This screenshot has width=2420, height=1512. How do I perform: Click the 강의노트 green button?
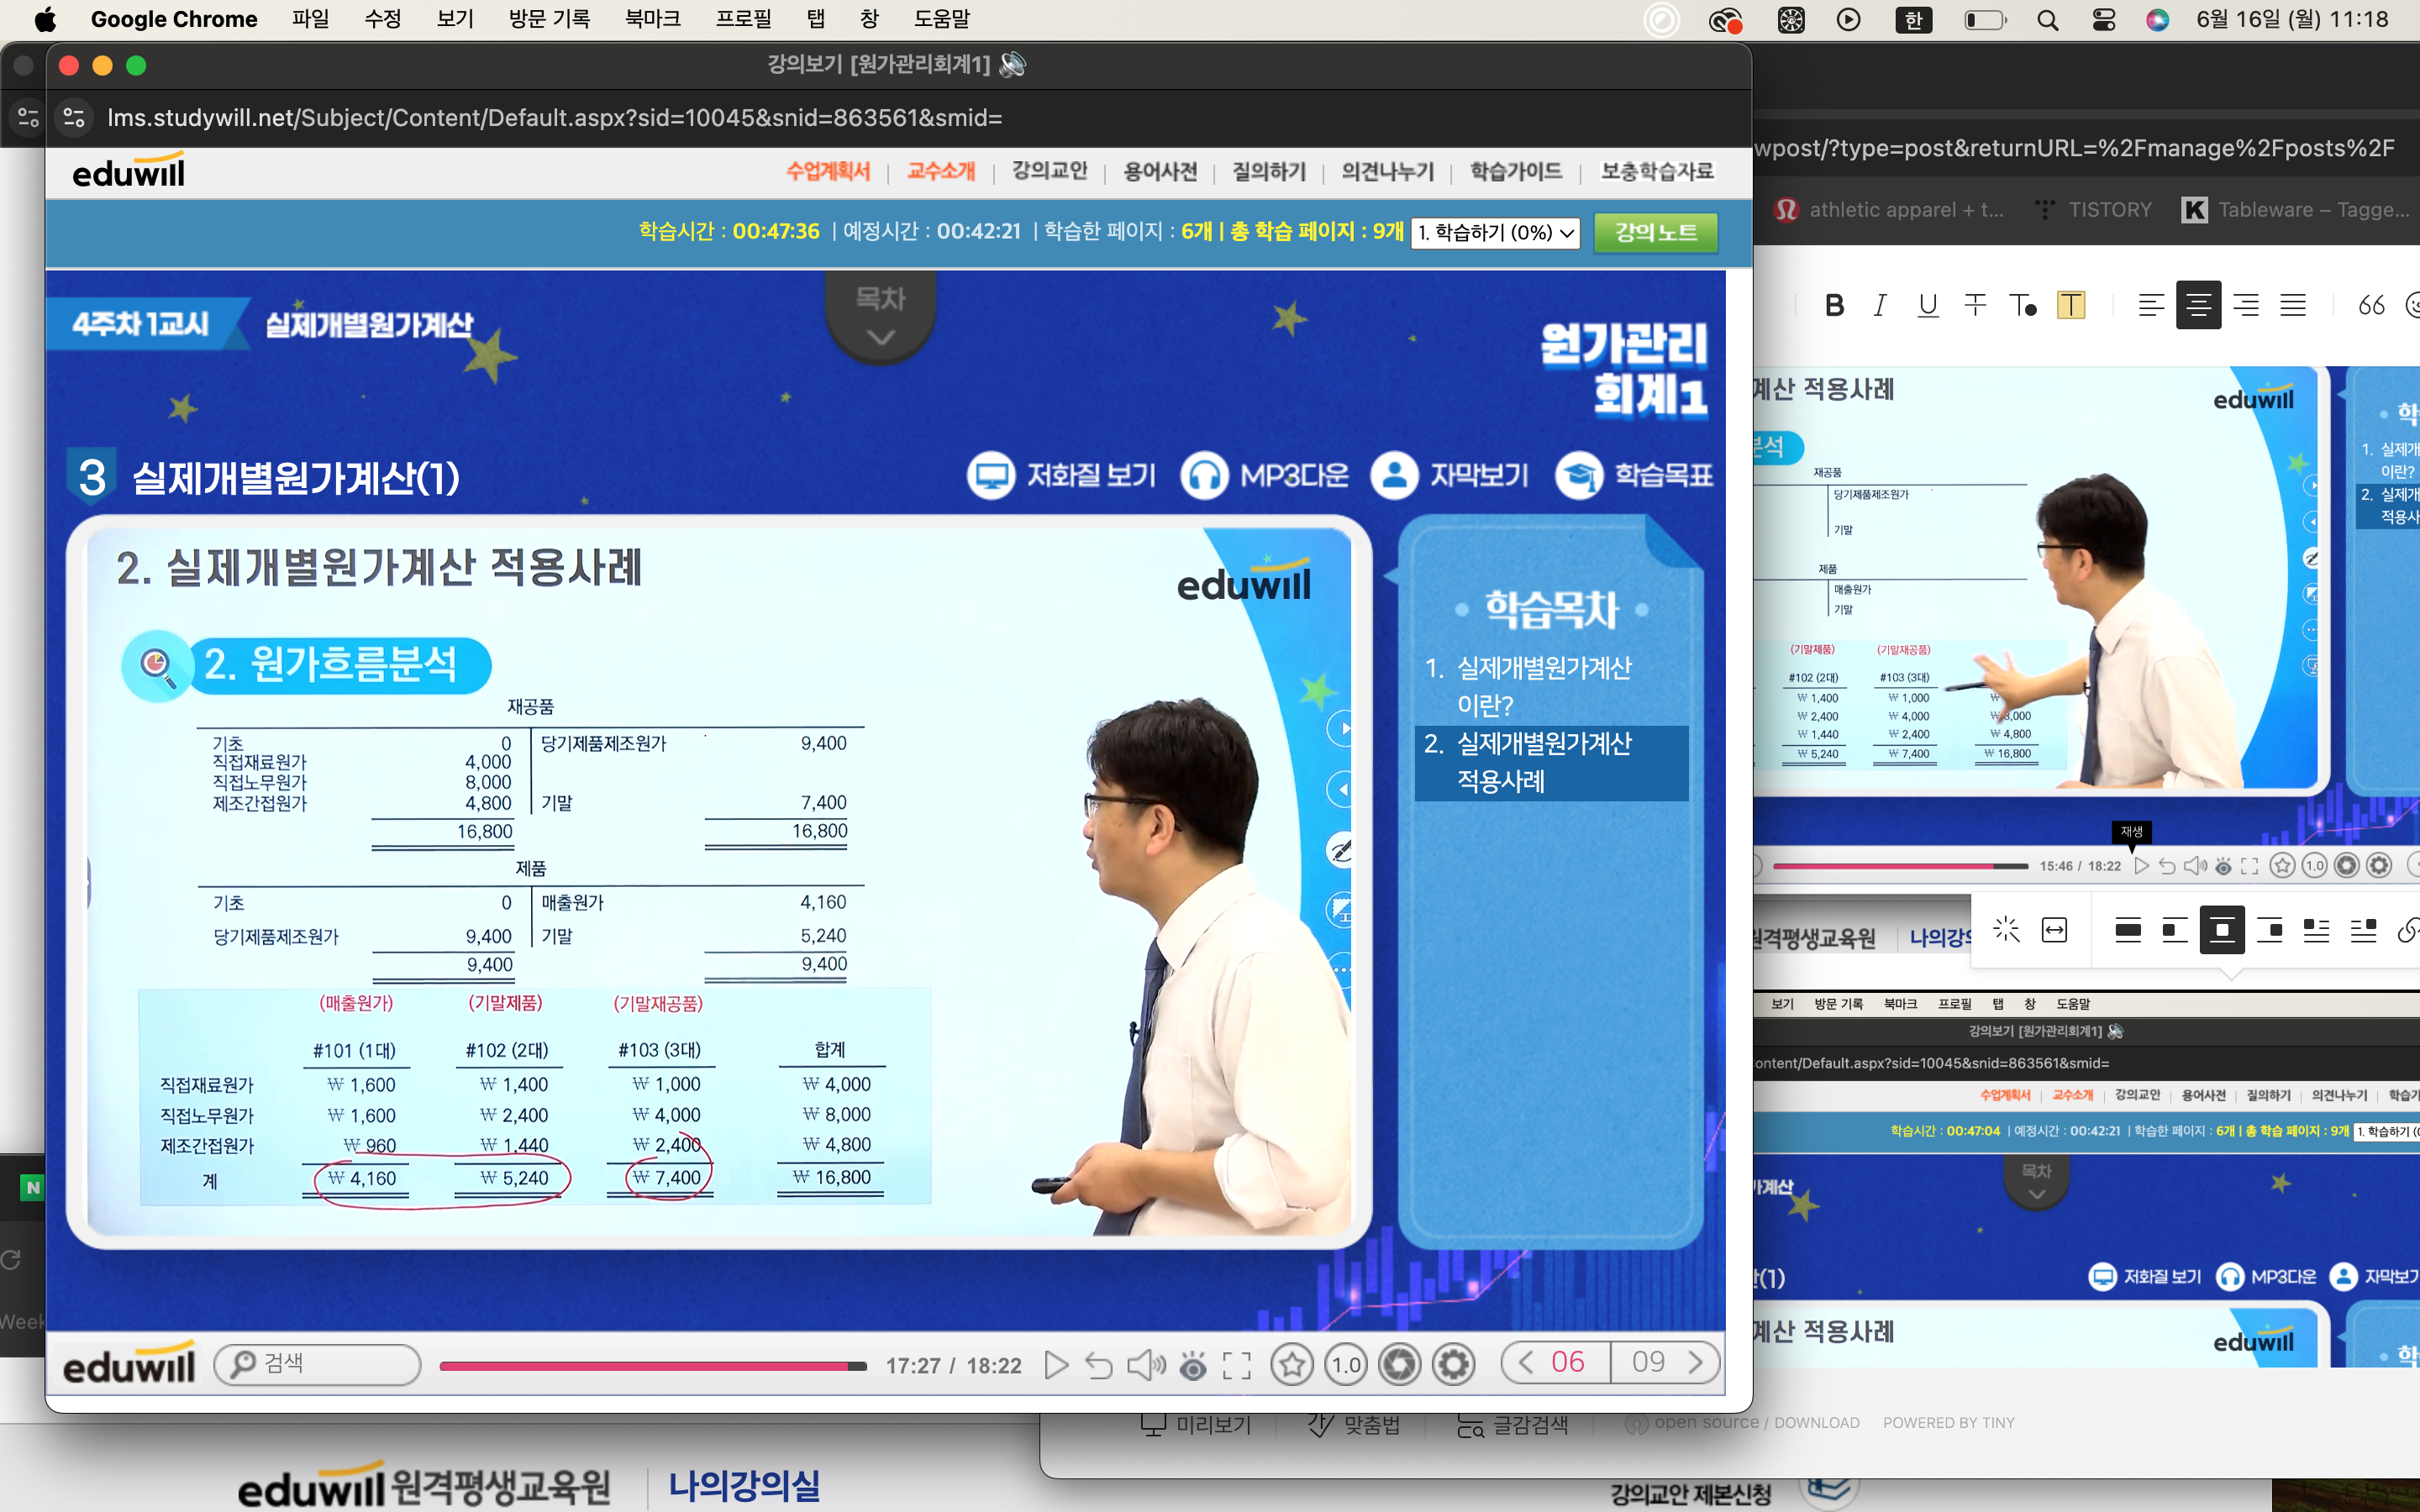point(1655,232)
